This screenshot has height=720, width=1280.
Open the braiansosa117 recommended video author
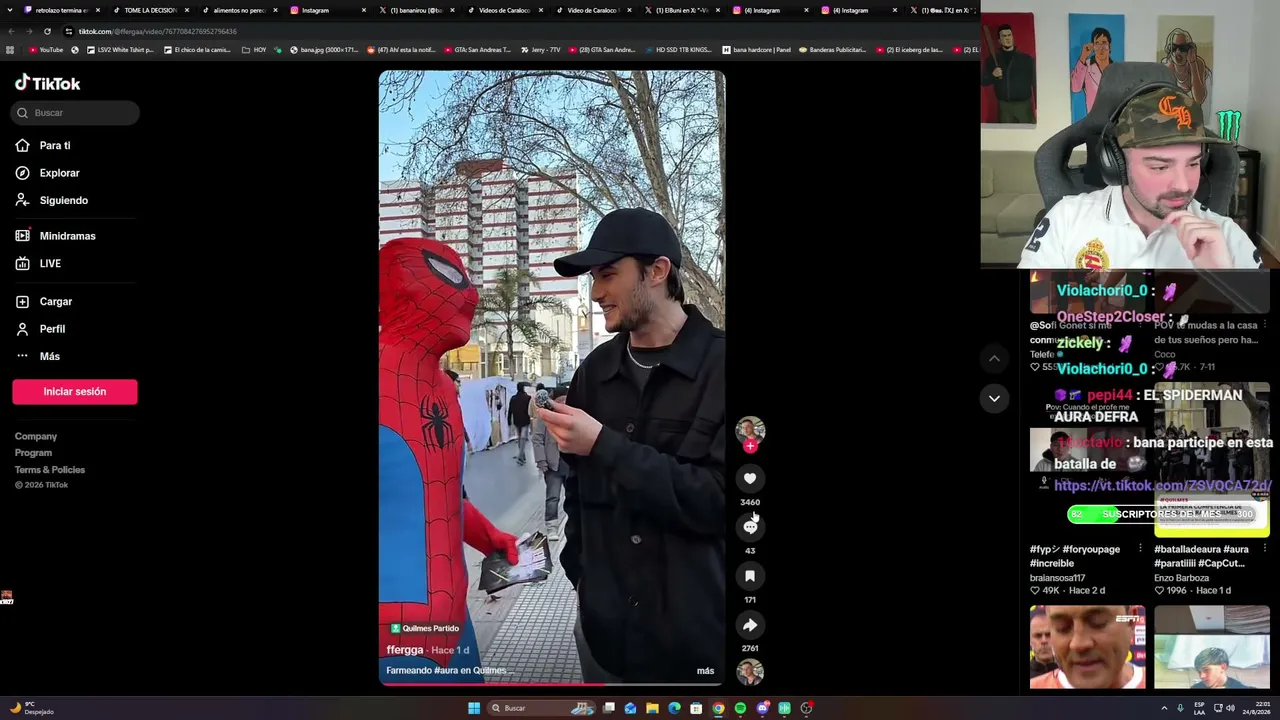point(1057,578)
